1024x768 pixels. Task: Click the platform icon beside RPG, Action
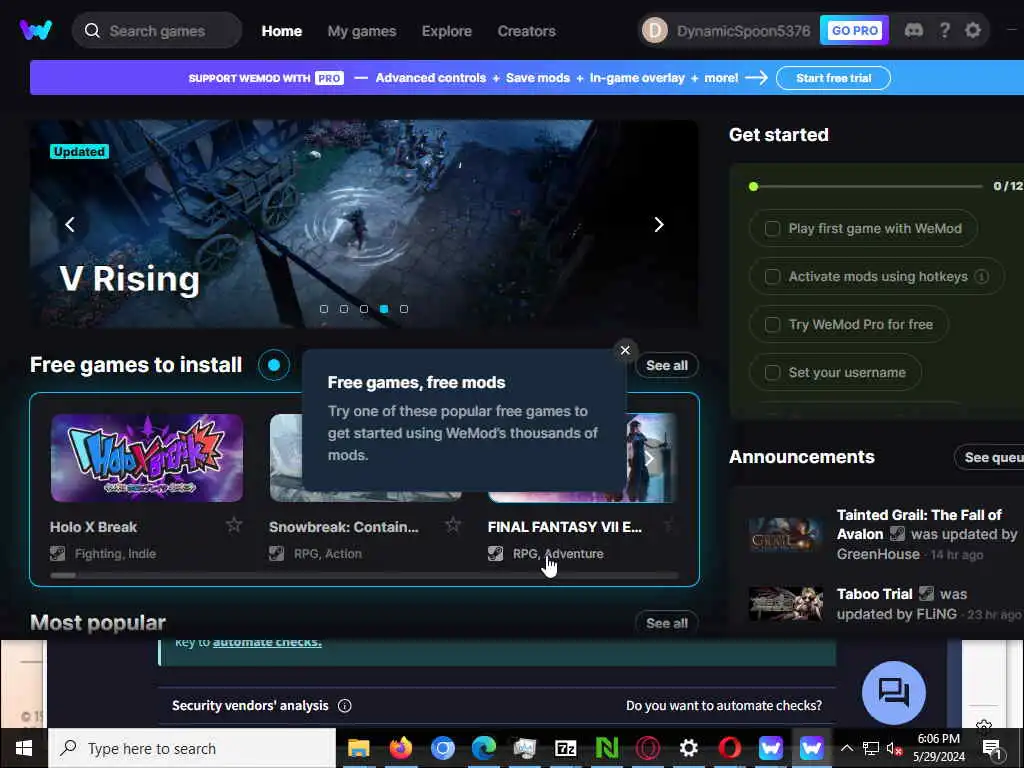point(276,554)
